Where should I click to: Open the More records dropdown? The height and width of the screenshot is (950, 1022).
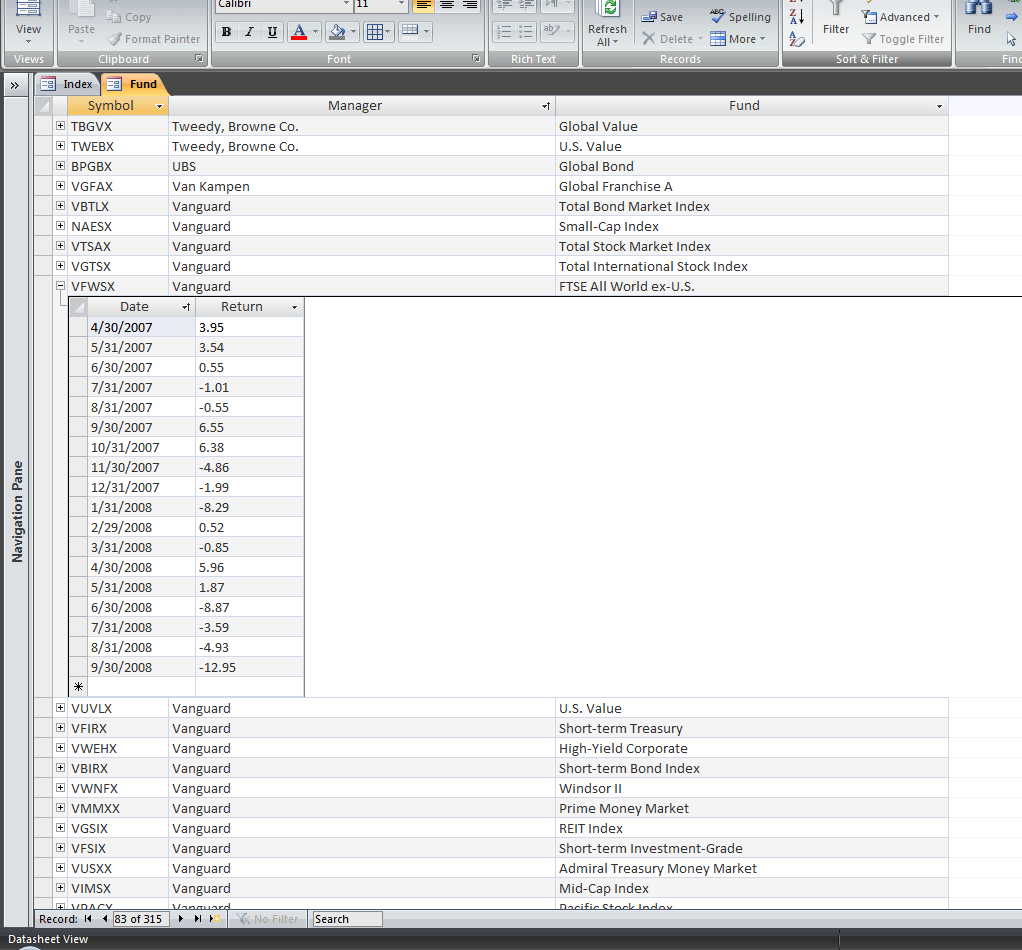click(738, 39)
